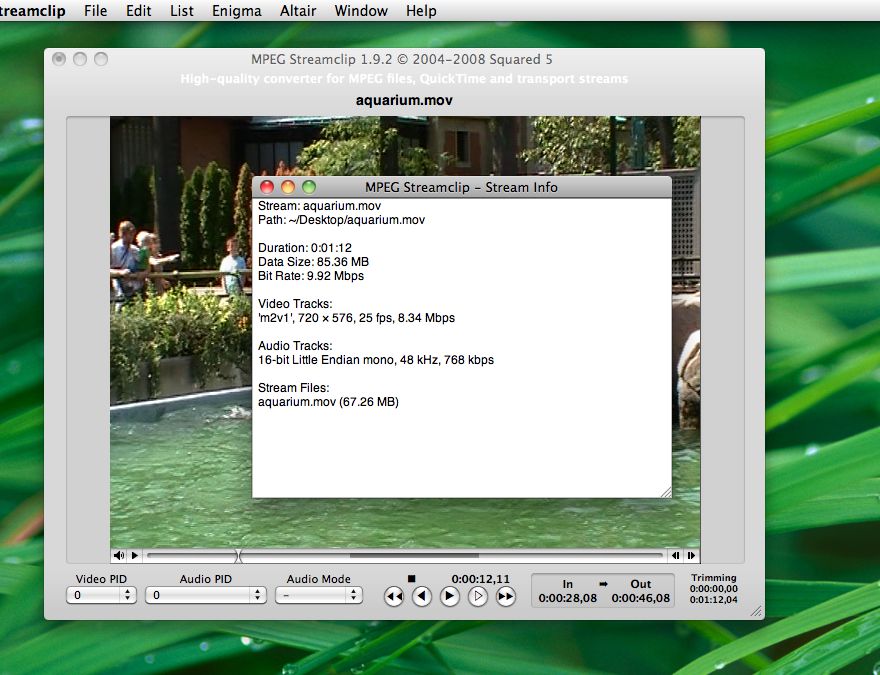The image size is (880, 675).
Task: Click the main window resize grip
Action: point(757,612)
